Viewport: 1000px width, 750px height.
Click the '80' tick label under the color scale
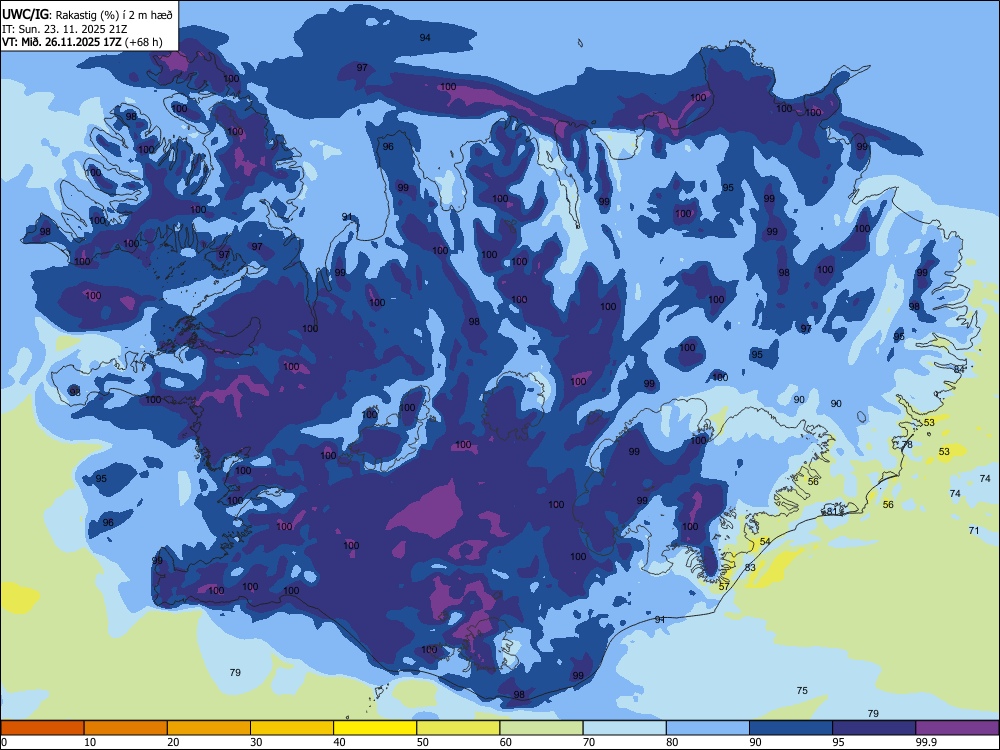pos(673,742)
